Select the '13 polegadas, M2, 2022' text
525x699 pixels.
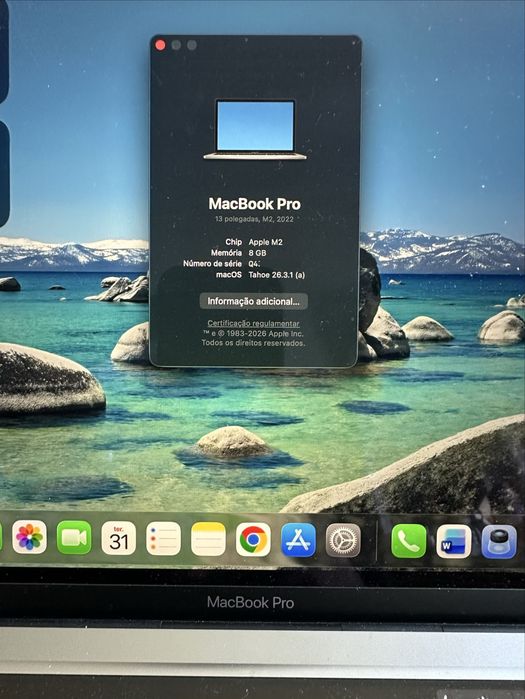coord(254,219)
